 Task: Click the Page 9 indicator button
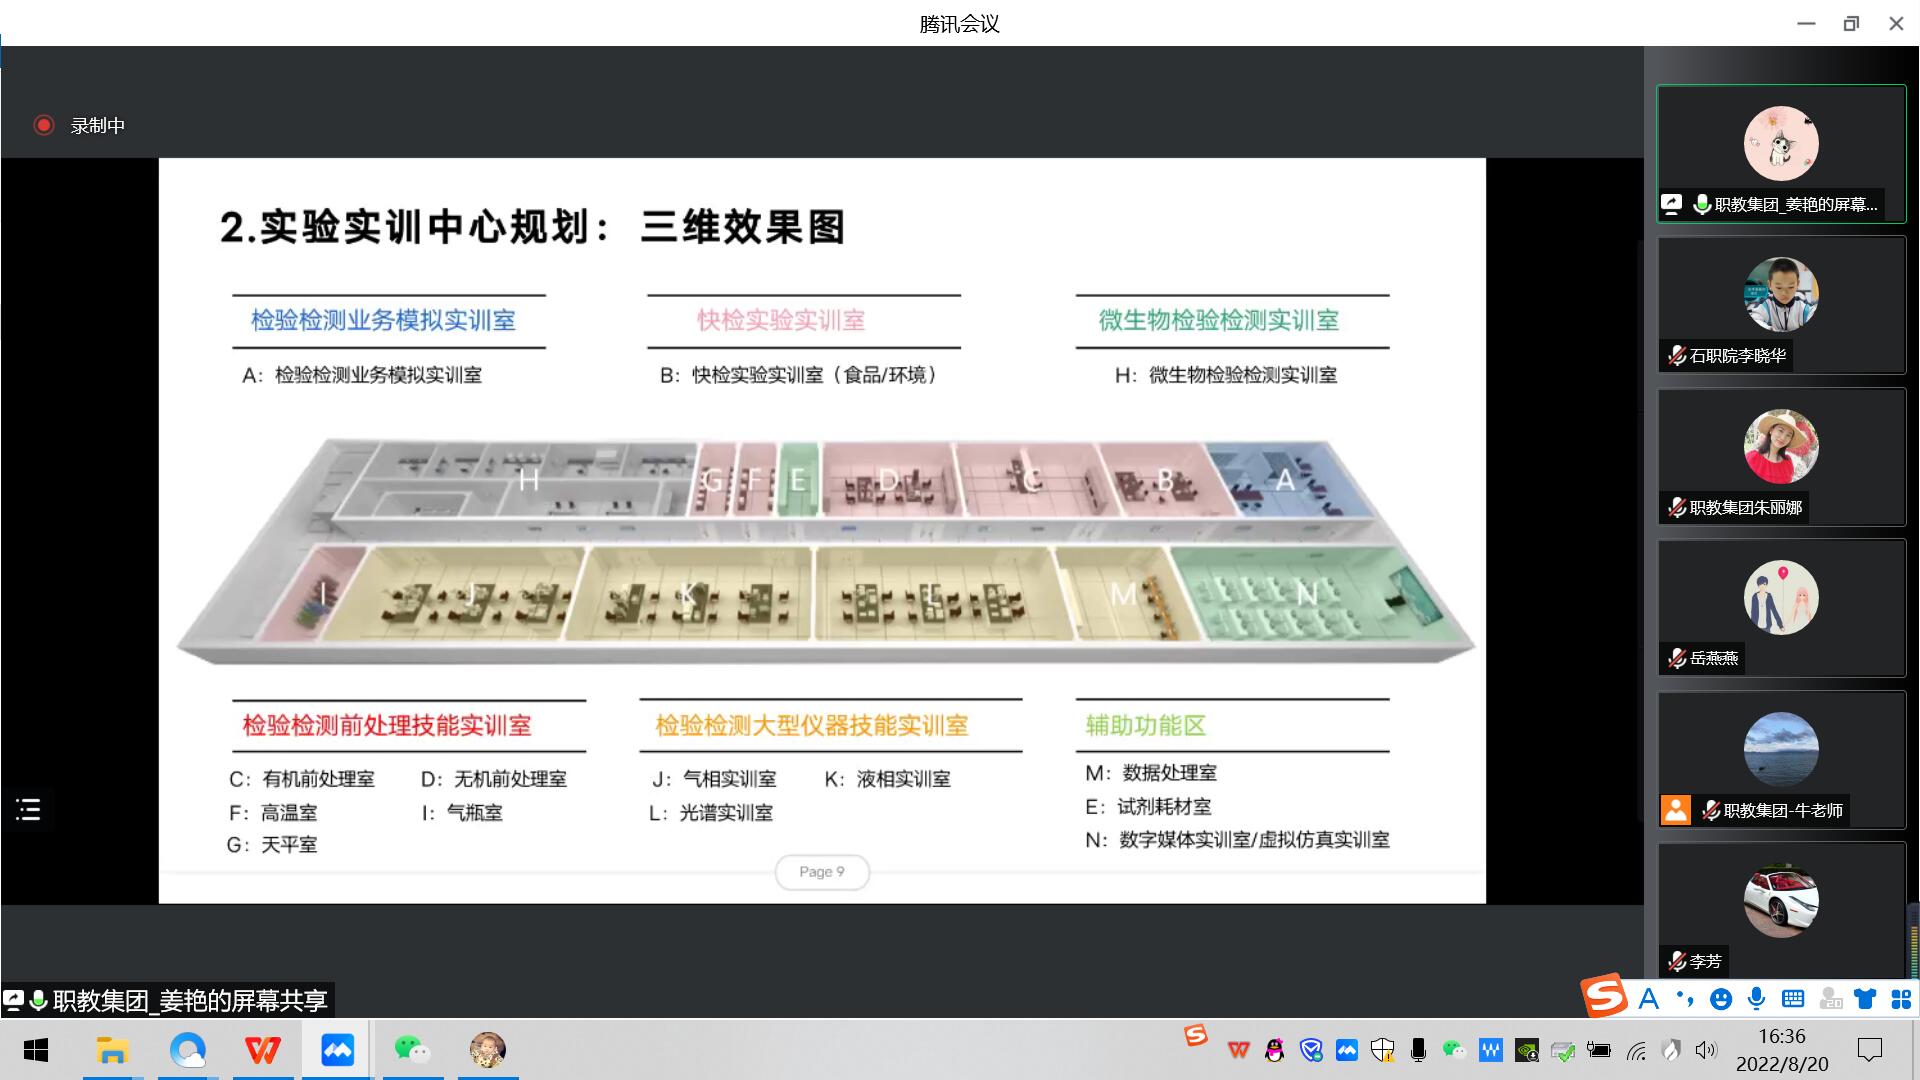pos(822,872)
